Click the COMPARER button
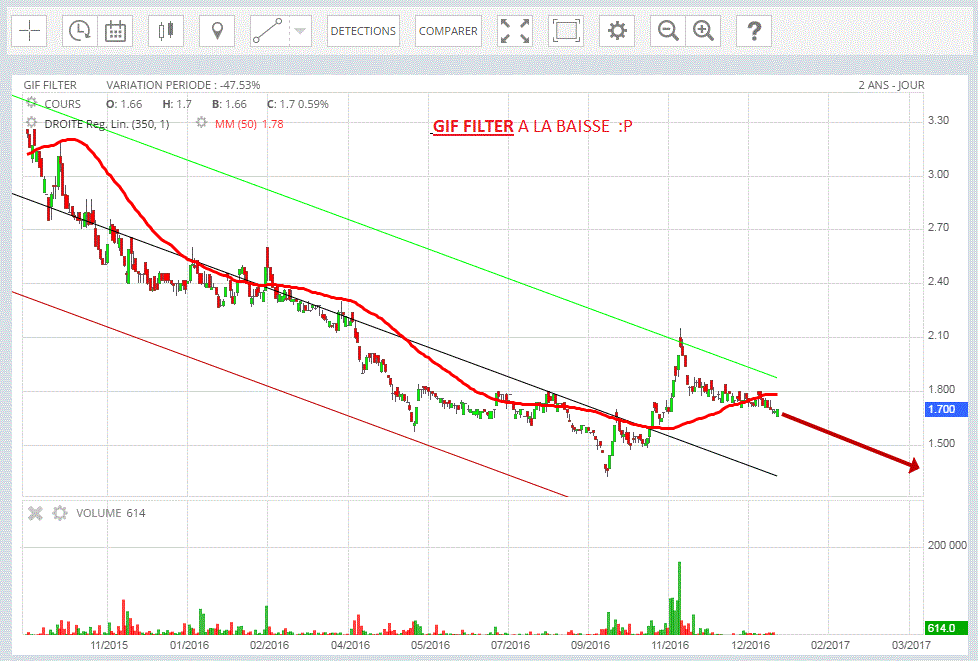978x661 pixels. (x=448, y=31)
